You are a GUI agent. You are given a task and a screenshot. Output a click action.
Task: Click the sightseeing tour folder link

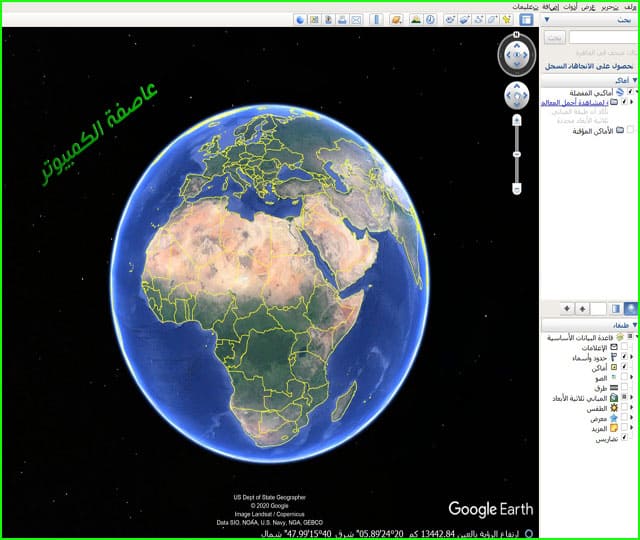pyautogui.click(x=574, y=102)
